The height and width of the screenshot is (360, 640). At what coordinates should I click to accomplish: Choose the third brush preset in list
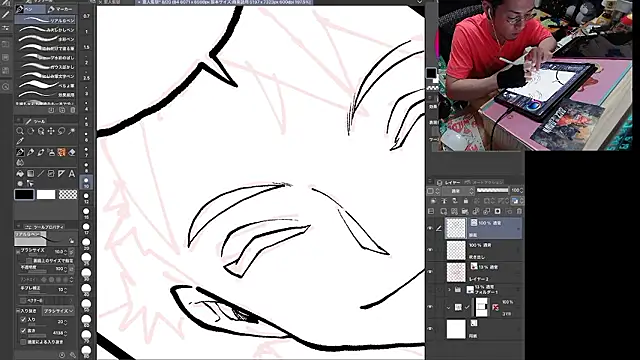(x=45, y=39)
